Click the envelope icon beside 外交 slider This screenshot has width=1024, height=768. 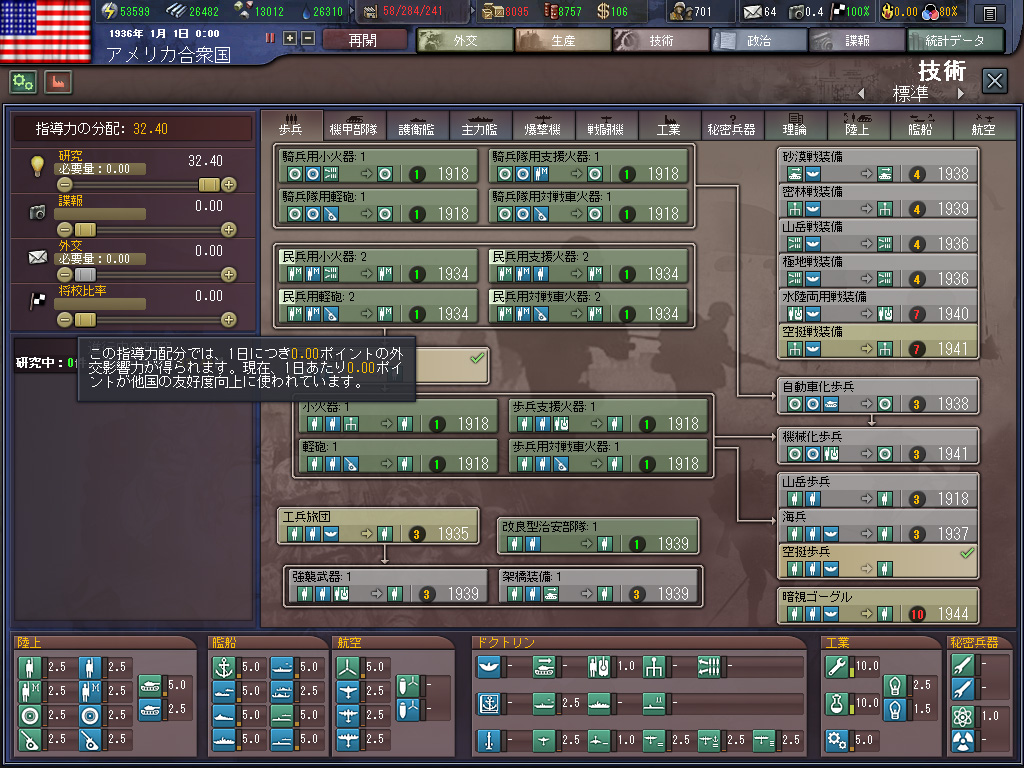pyautogui.click(x=37, y=257)
